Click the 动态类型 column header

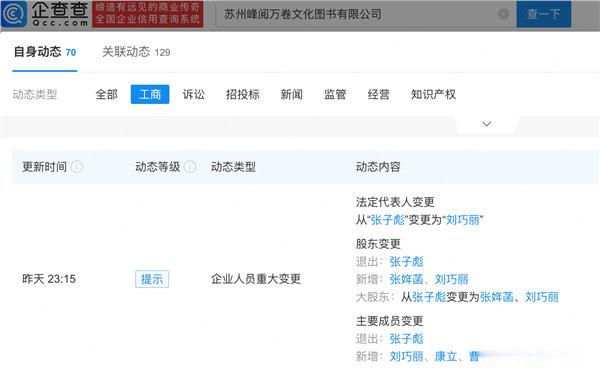click(233, 167)
